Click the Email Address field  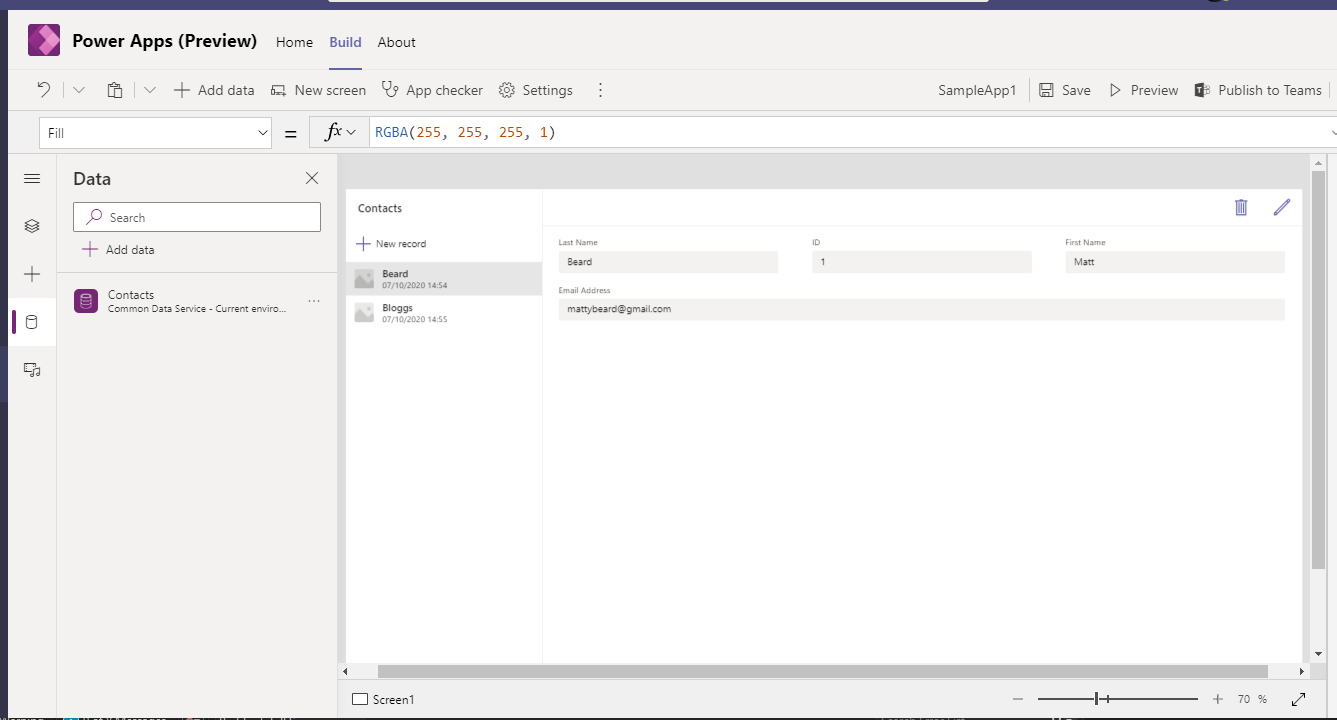pyautogui.click(x=921, y=309)
